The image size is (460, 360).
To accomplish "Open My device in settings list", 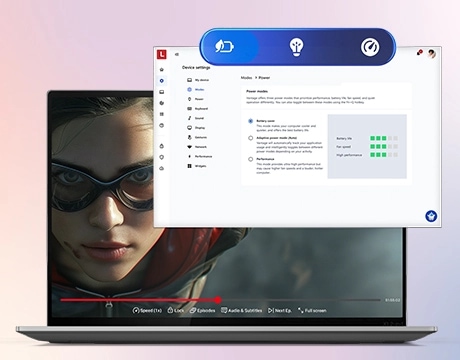I will (x=198, y=80).
